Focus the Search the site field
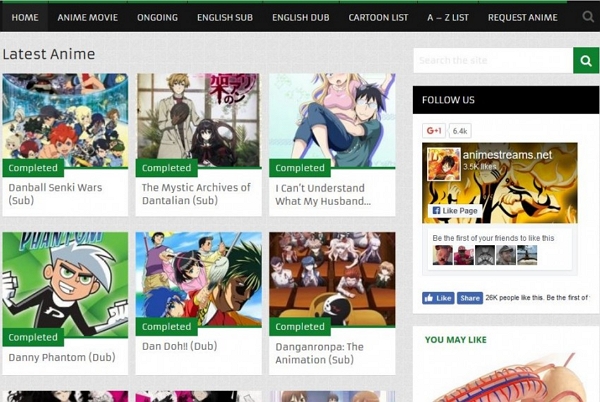This screenshot has width=600, height=402. tap(493, 60)
